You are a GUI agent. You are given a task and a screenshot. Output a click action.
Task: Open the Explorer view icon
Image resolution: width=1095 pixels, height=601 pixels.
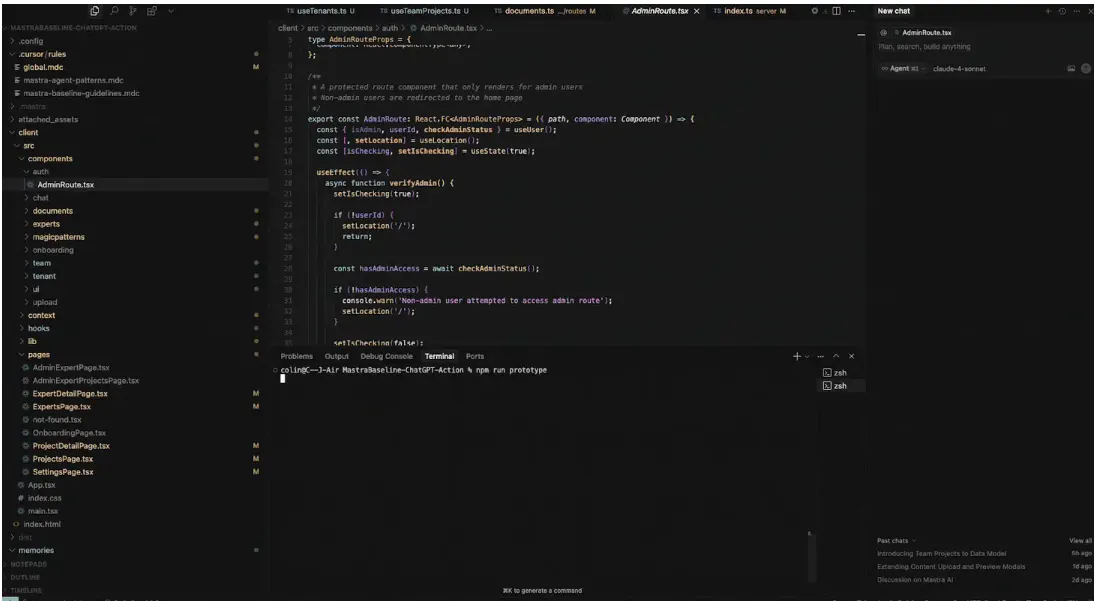[95, 11]
